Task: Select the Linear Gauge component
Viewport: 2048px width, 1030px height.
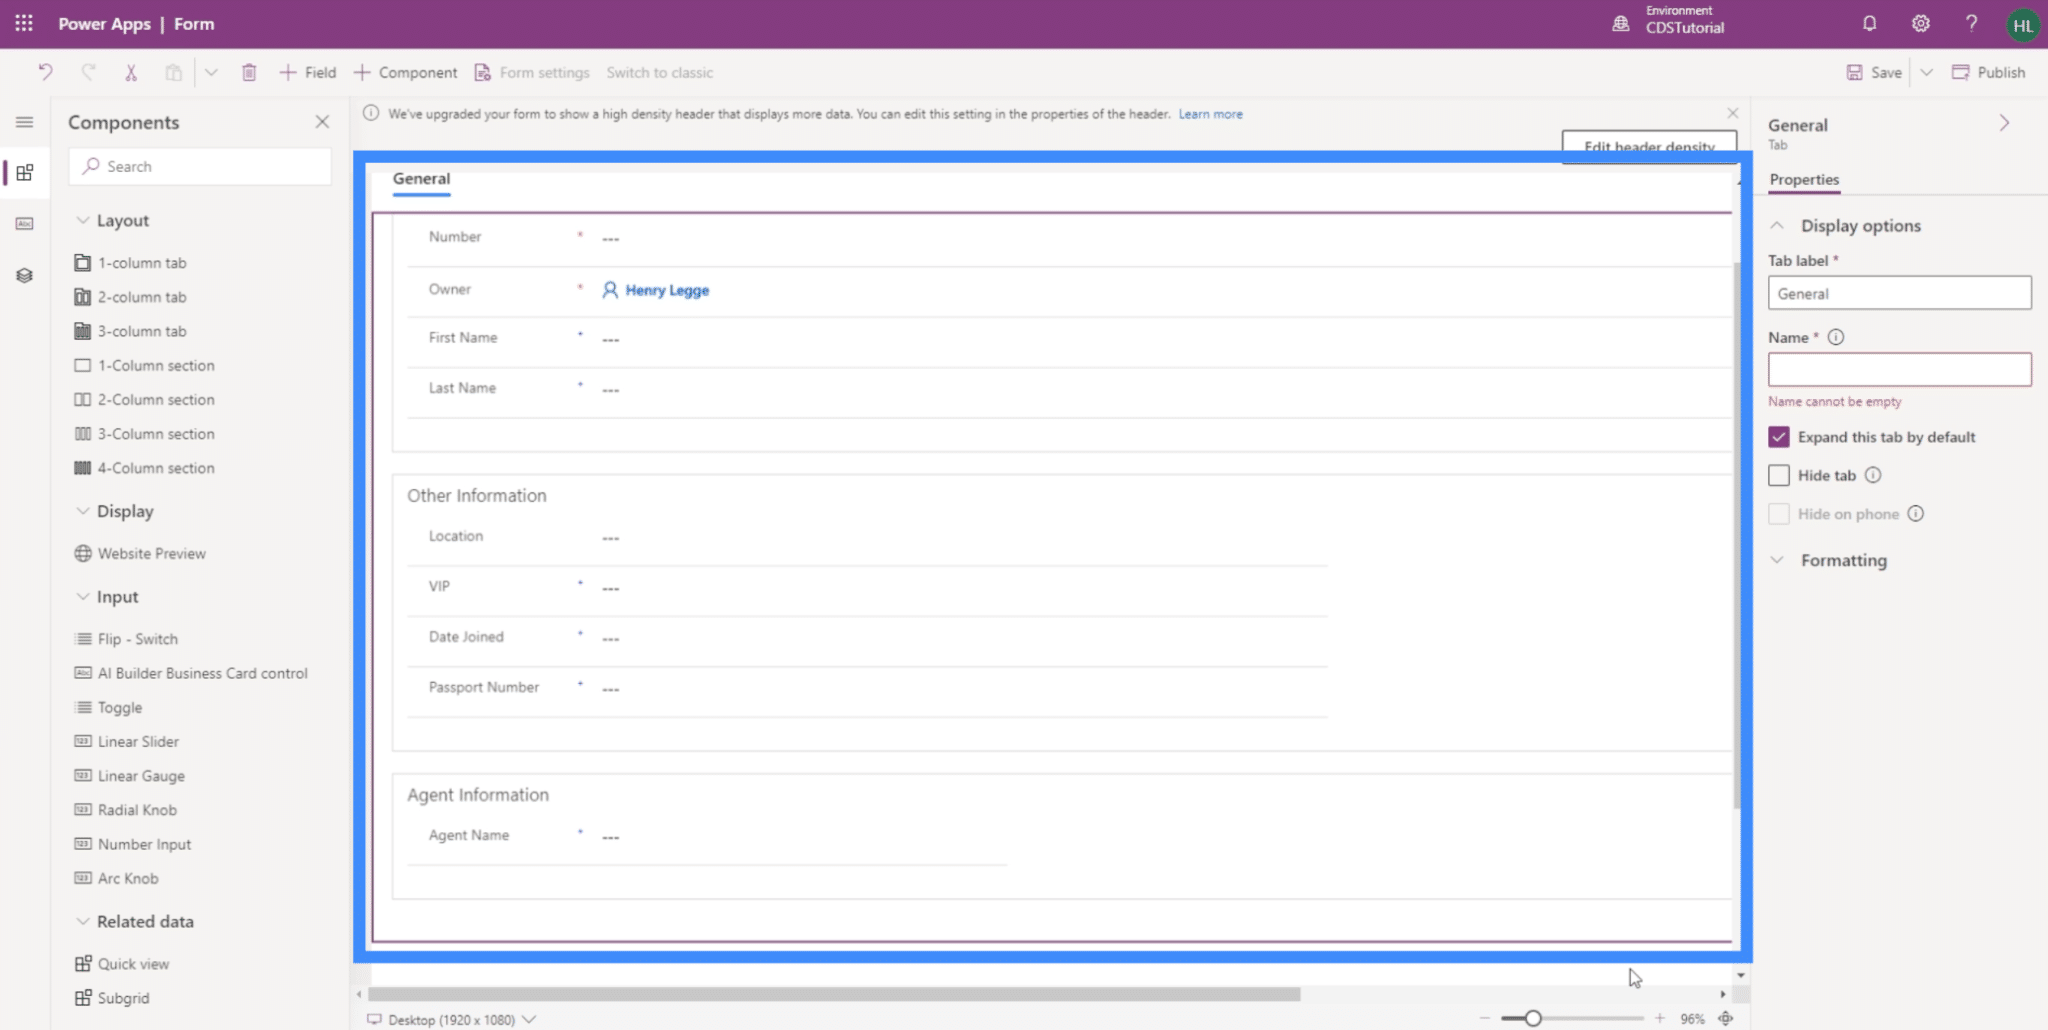Action: pyautogui.click(x=130, y=775)
